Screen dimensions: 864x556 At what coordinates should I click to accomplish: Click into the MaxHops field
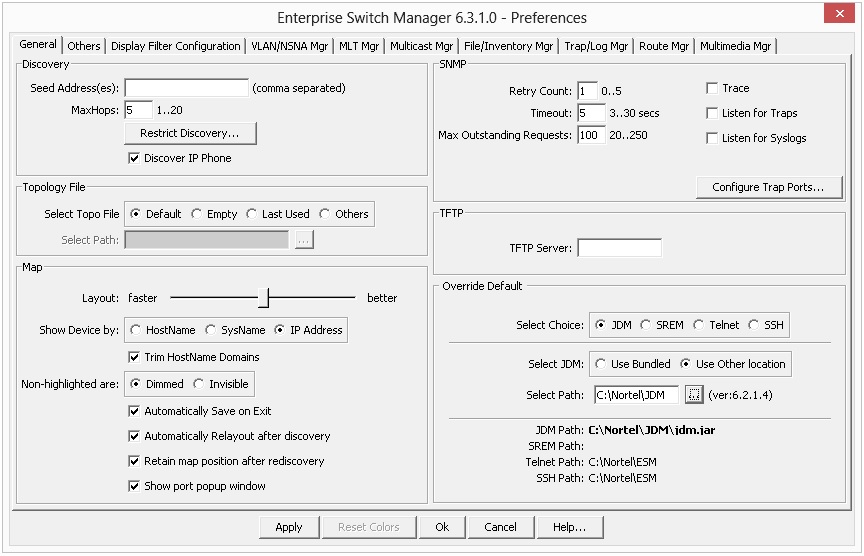(x=138, y=110)
